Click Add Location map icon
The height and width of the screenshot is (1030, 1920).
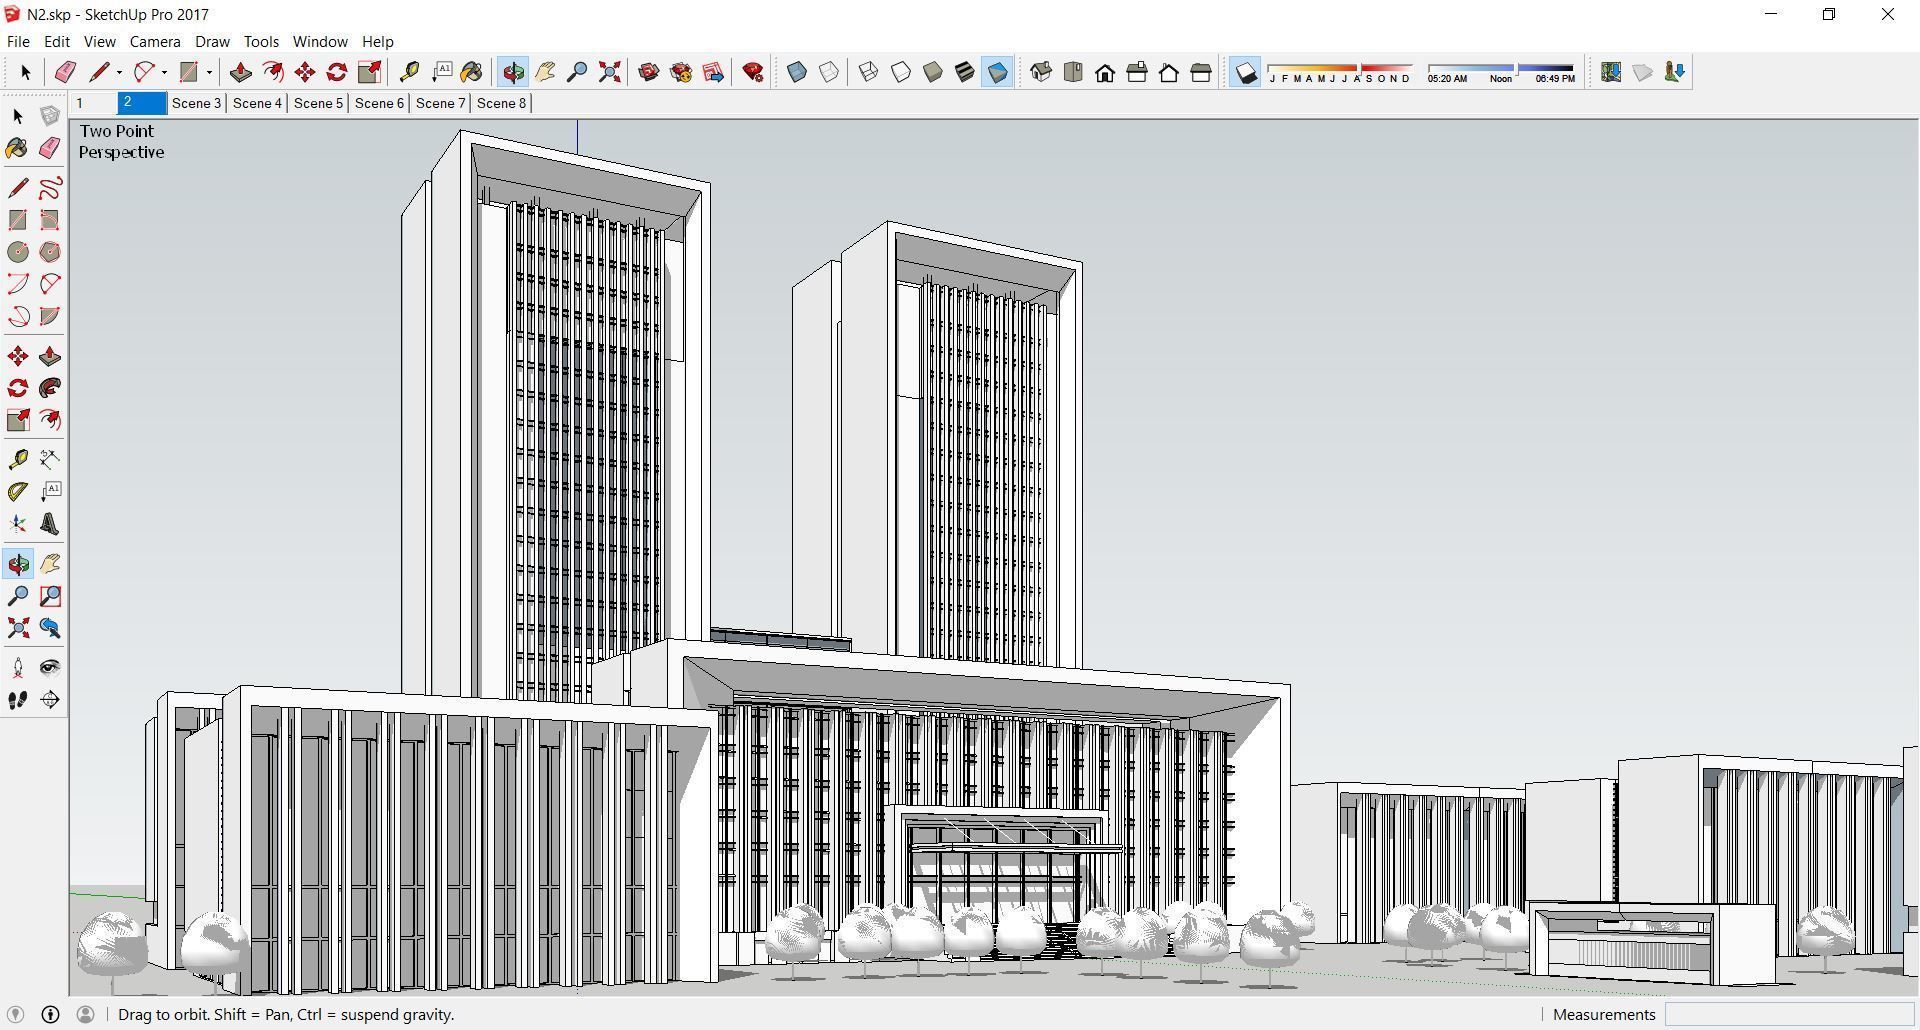[x=1610, y=72]
